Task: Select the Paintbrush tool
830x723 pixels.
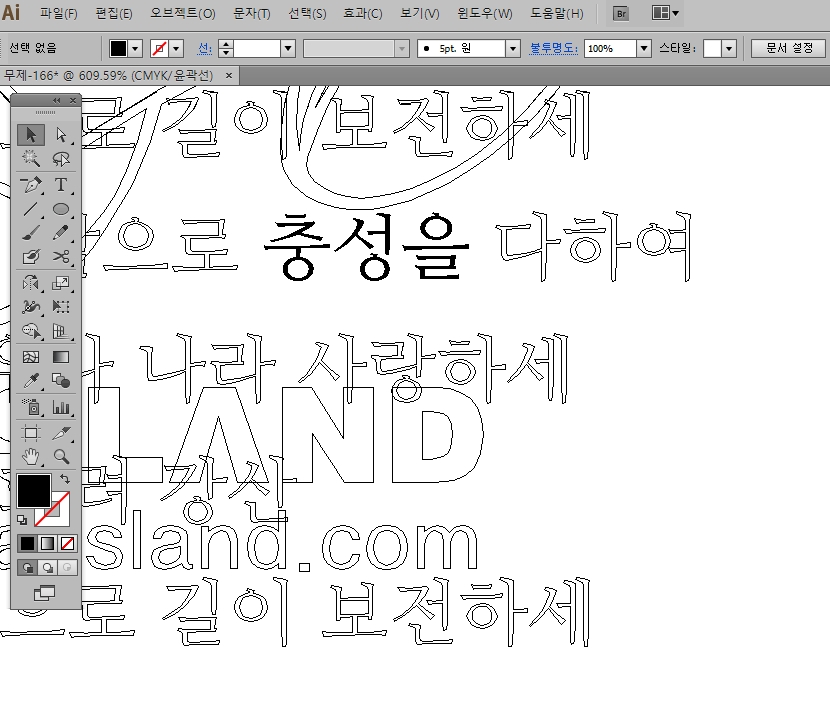Action: click(x=31, y=233)
